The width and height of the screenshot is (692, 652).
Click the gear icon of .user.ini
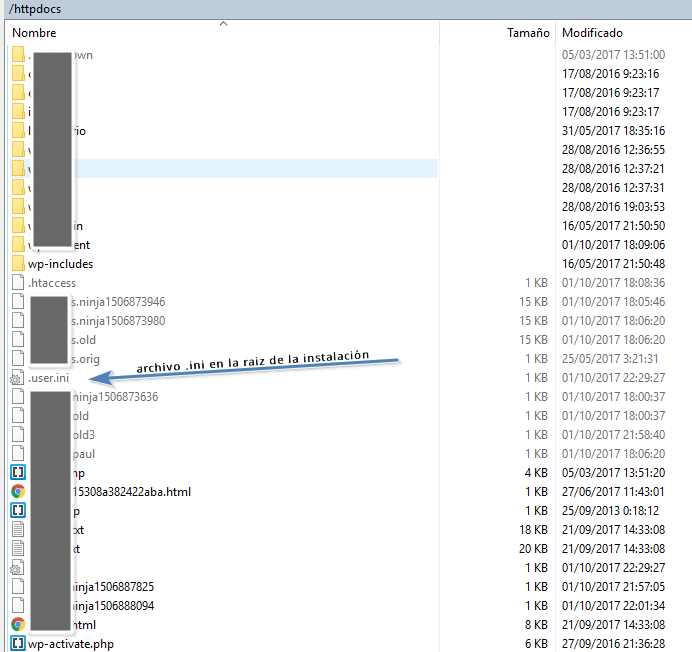click(17, 378)
